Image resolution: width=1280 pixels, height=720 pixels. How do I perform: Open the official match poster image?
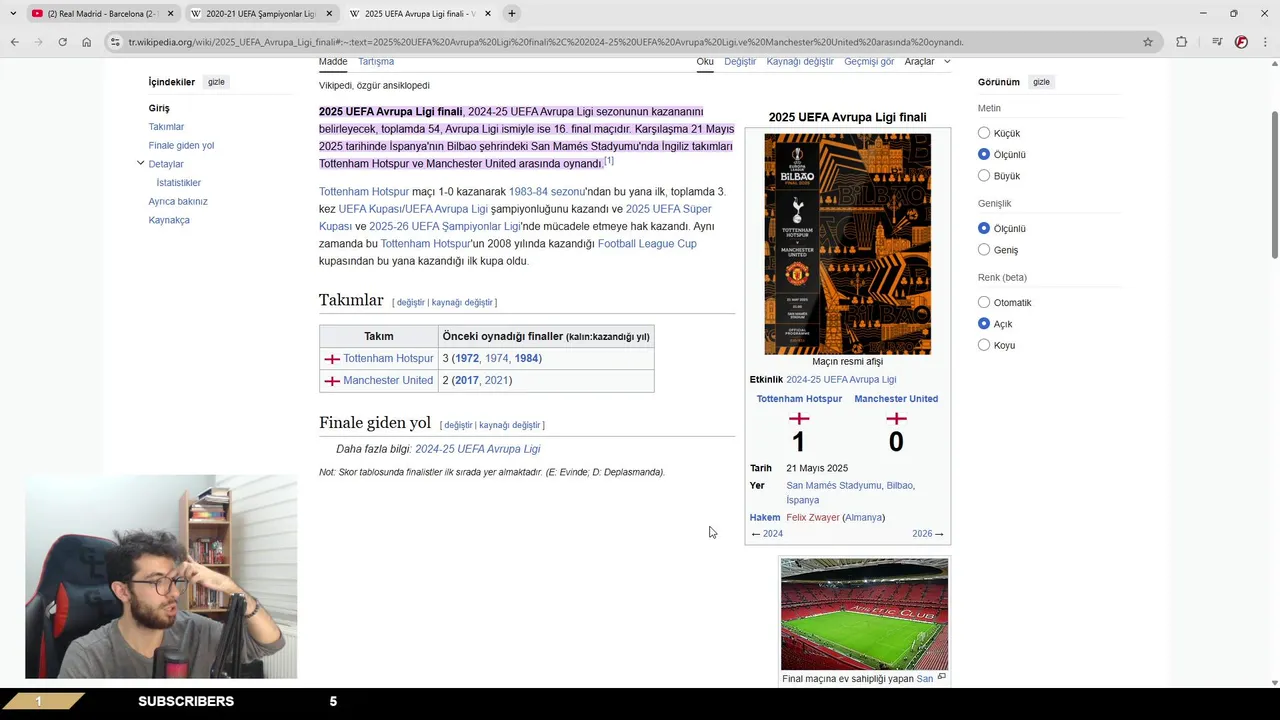[x=848, y=244]
